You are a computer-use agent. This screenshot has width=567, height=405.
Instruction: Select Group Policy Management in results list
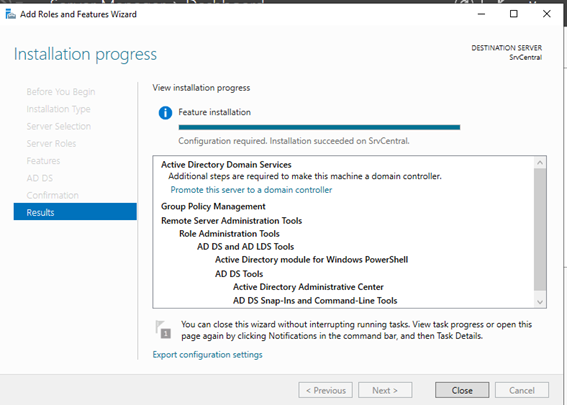click(x=213, y=206)
